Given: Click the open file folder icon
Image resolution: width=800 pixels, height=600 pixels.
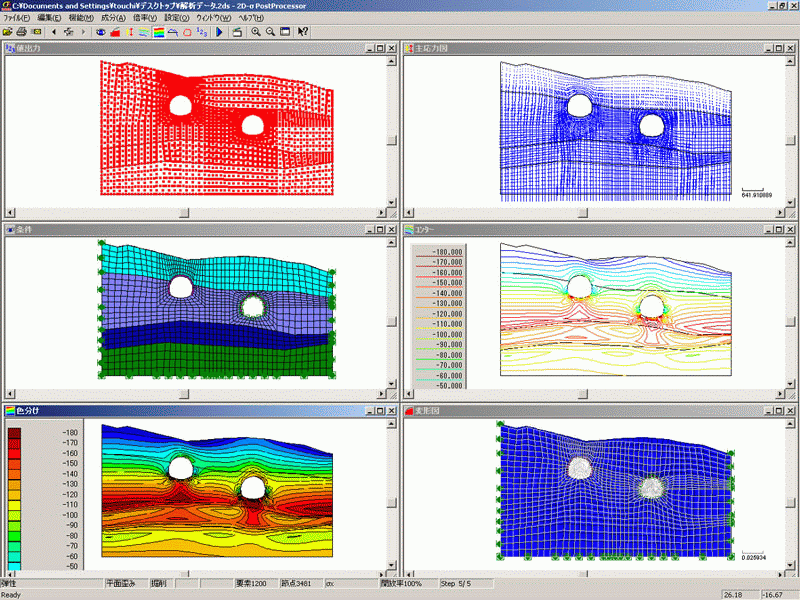Looking at the screenshot, I should click(8, 32).
